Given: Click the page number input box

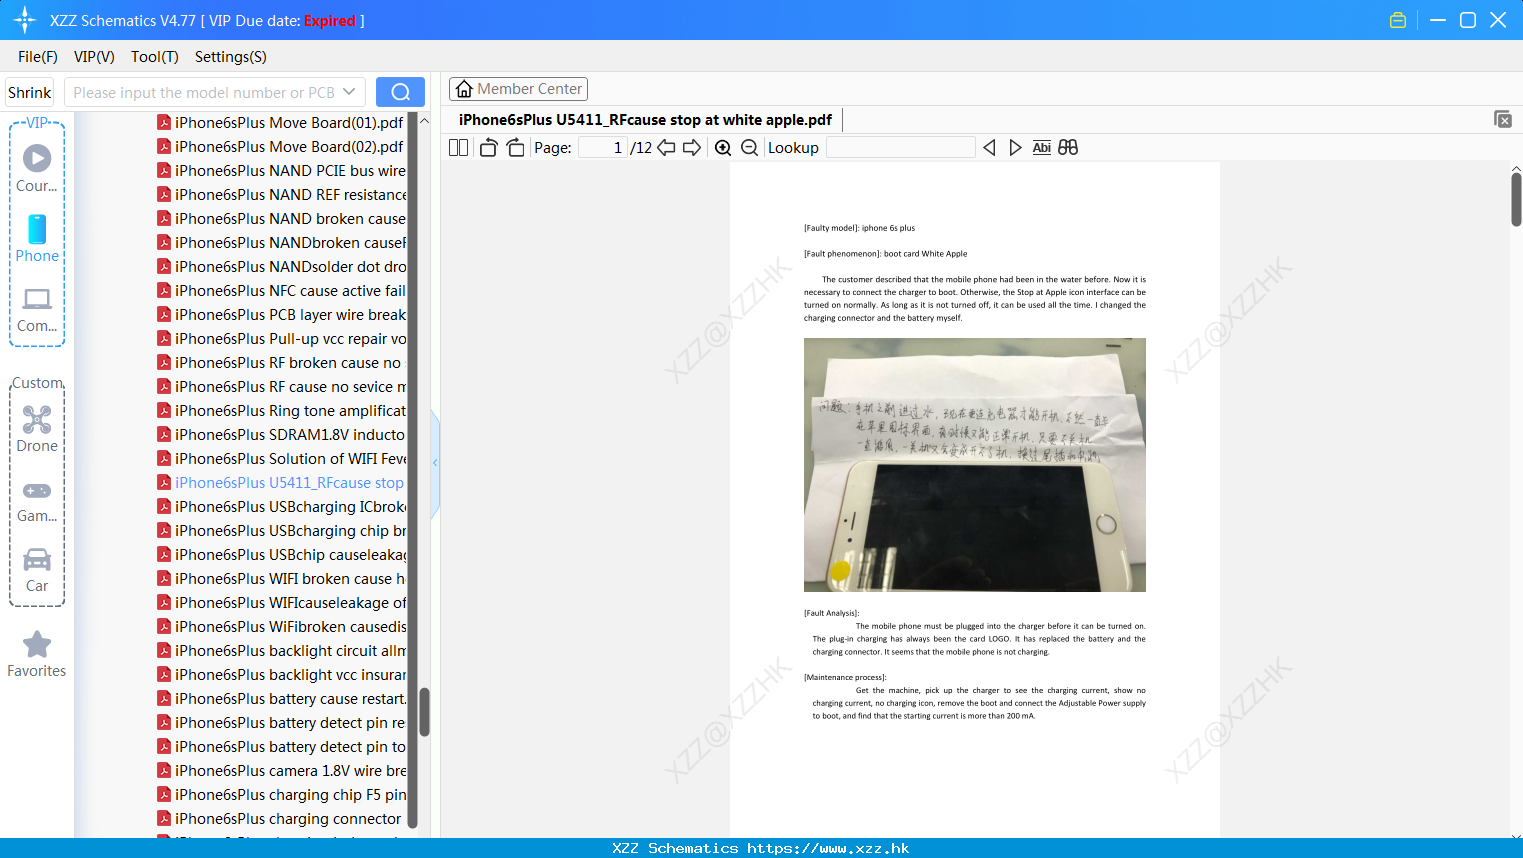Looking at the screenshot, I should pyautogui.click(x=603, y=148).
